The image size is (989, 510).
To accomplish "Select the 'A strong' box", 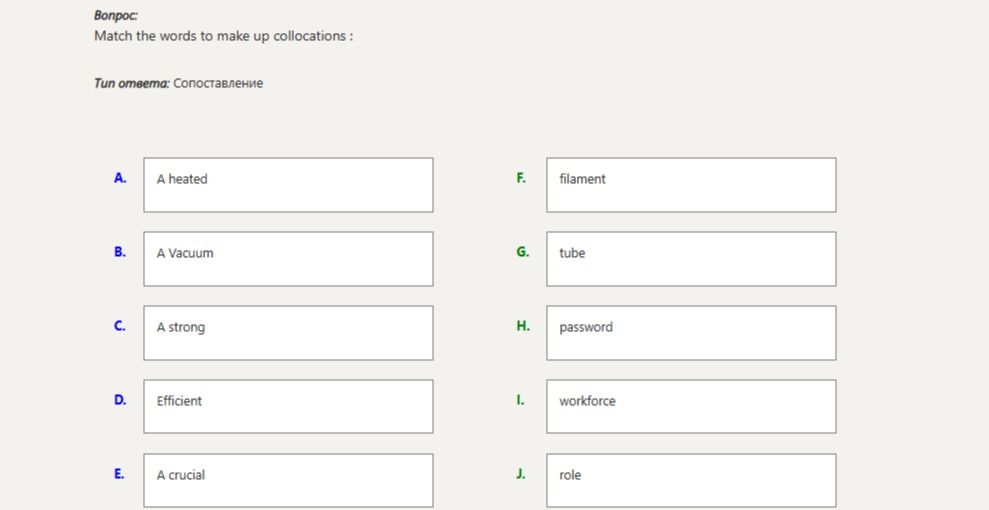I will [x=288, y=333].
